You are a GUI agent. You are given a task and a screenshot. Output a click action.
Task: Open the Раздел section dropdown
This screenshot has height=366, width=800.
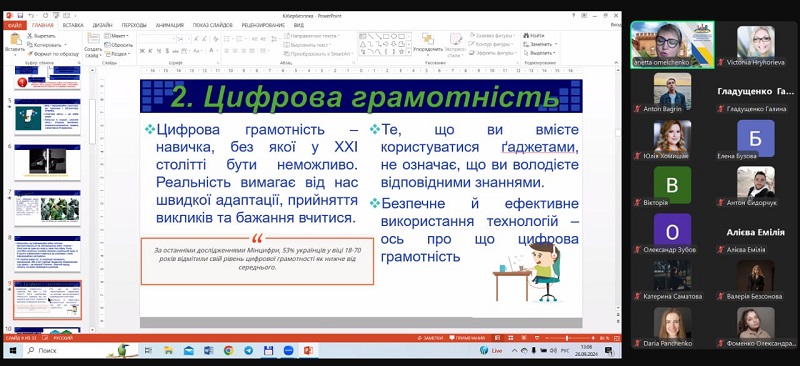[x=117, y=54]
